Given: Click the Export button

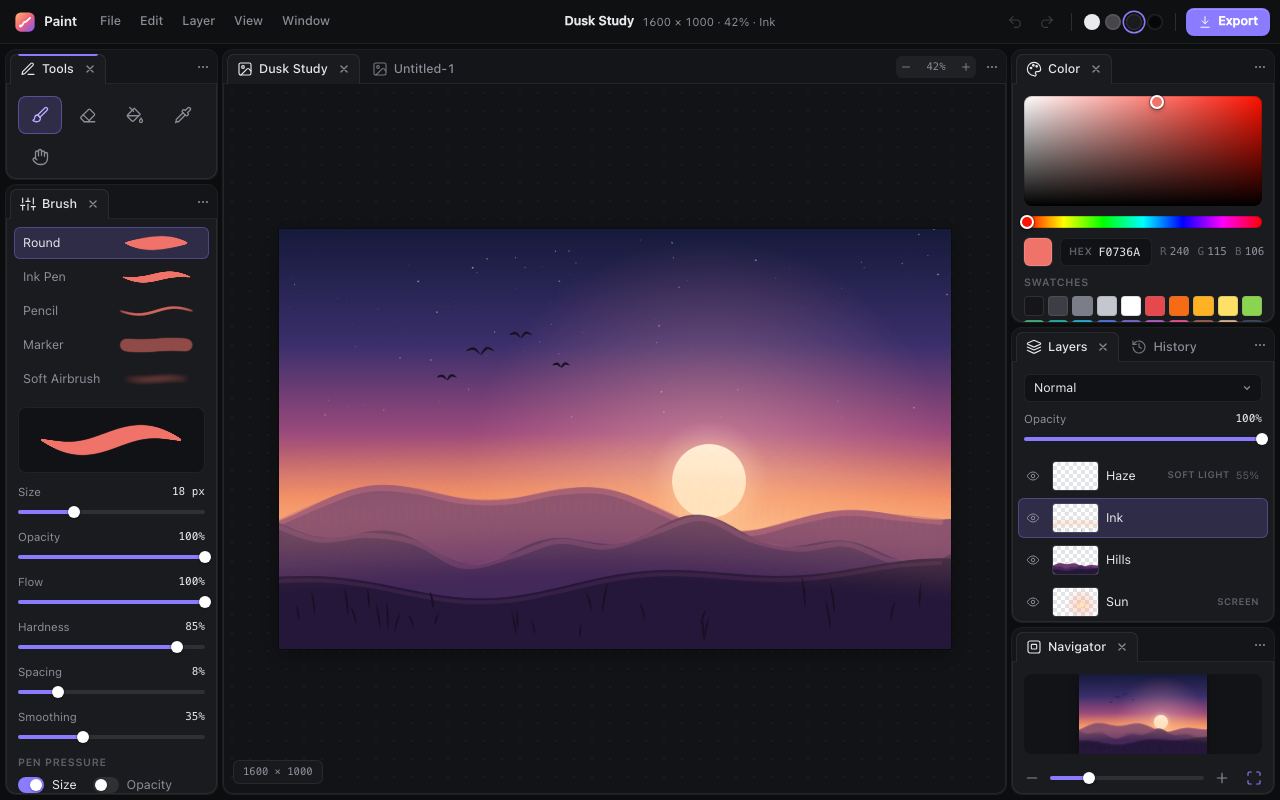Looking at the screenshot, I should 1228,21.
